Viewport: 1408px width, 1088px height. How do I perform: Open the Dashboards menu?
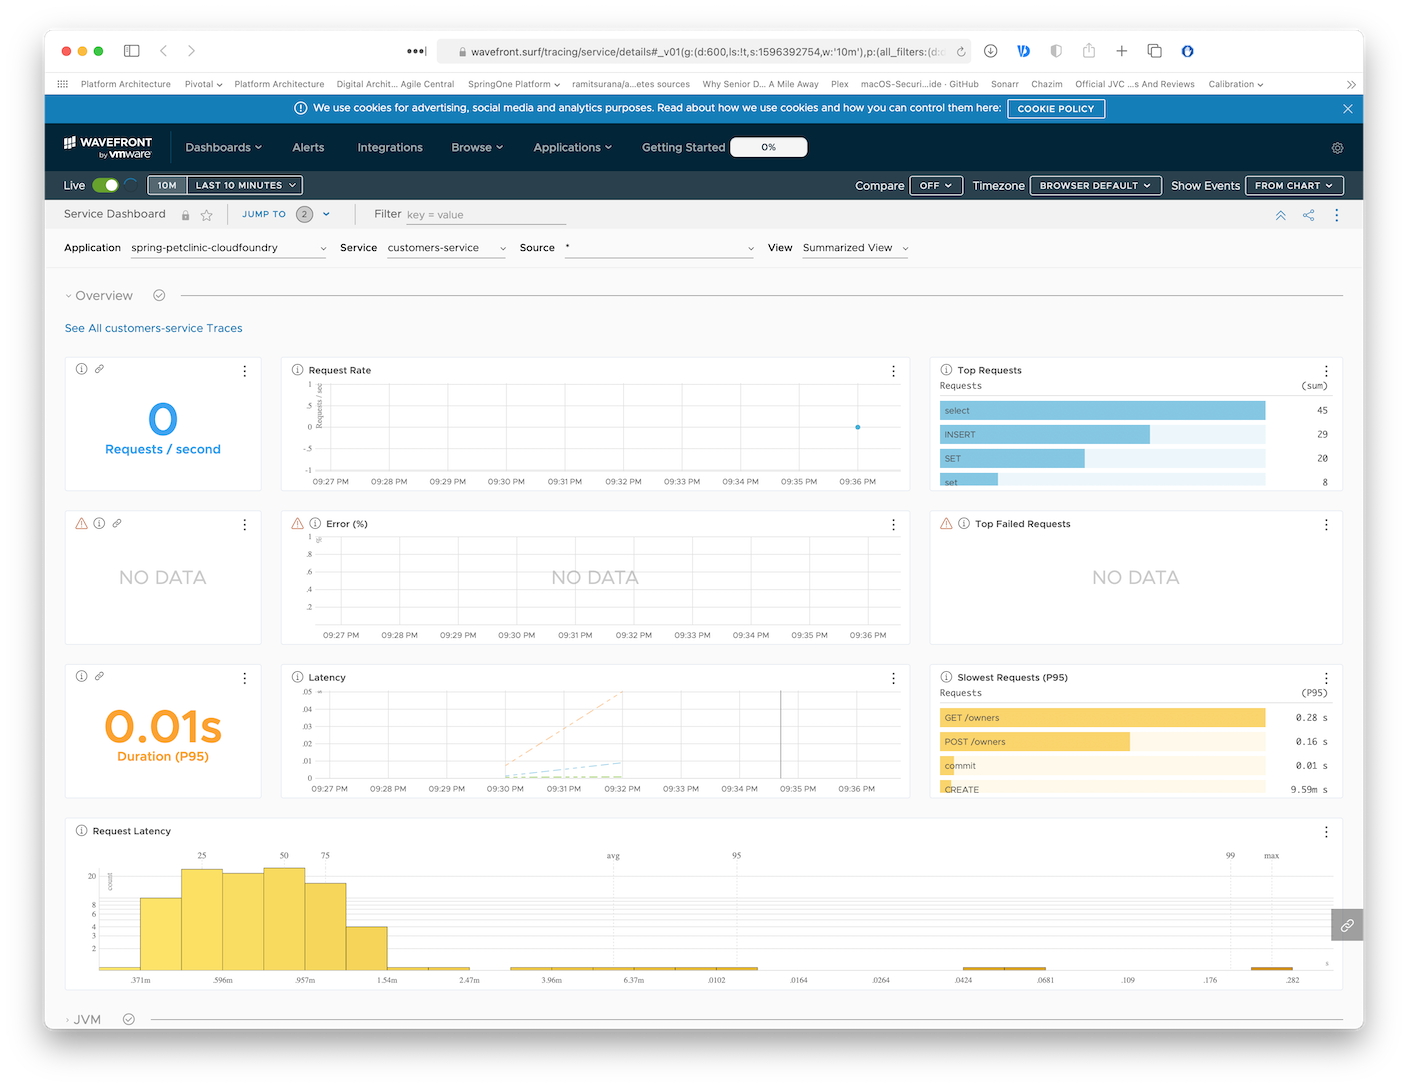point(224,148)
